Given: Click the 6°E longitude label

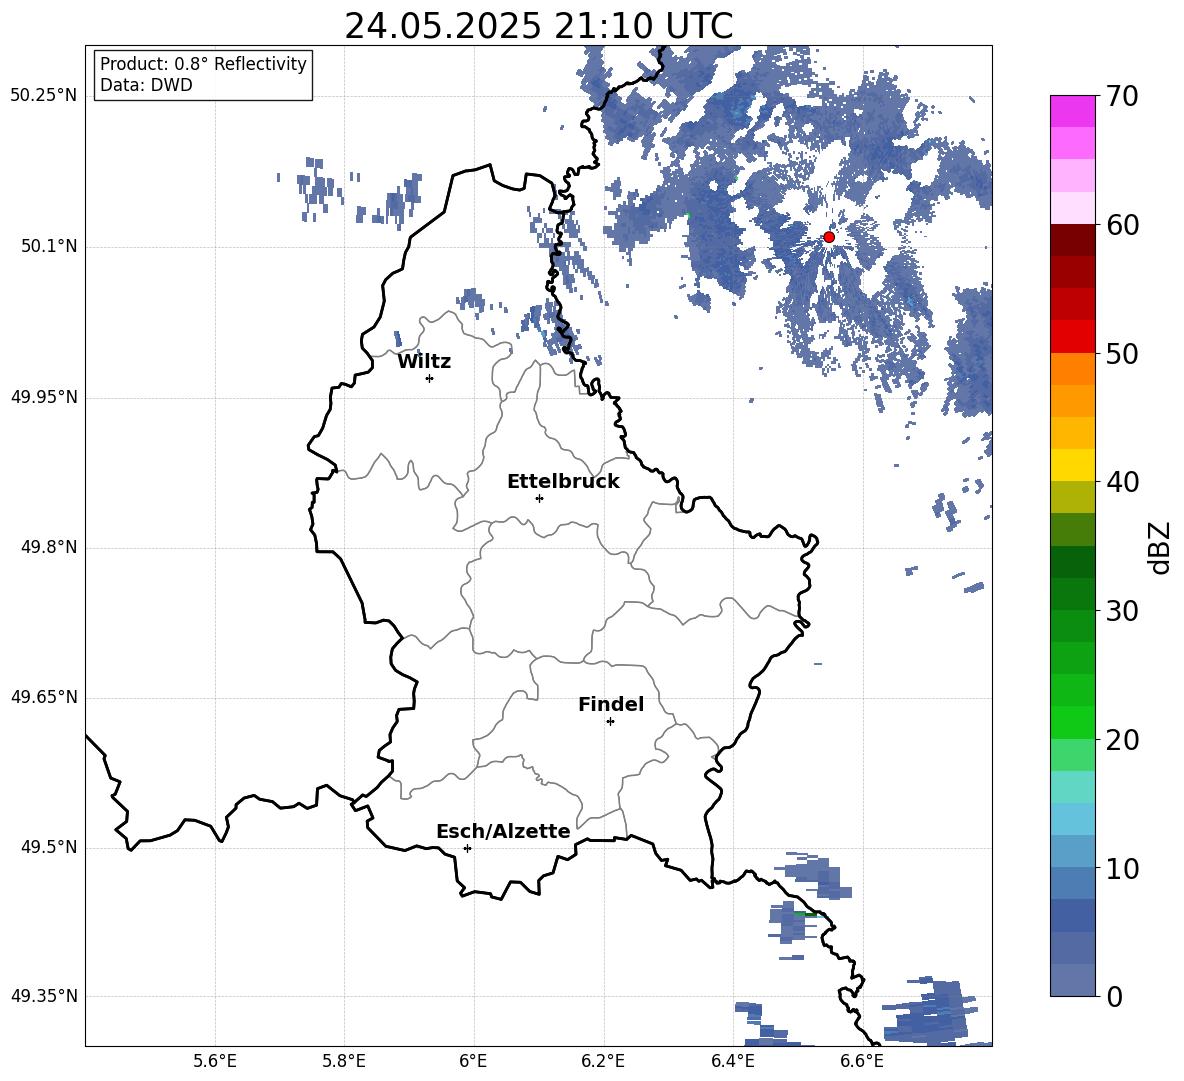Looking at the screenshot, I should point(473,1061).
